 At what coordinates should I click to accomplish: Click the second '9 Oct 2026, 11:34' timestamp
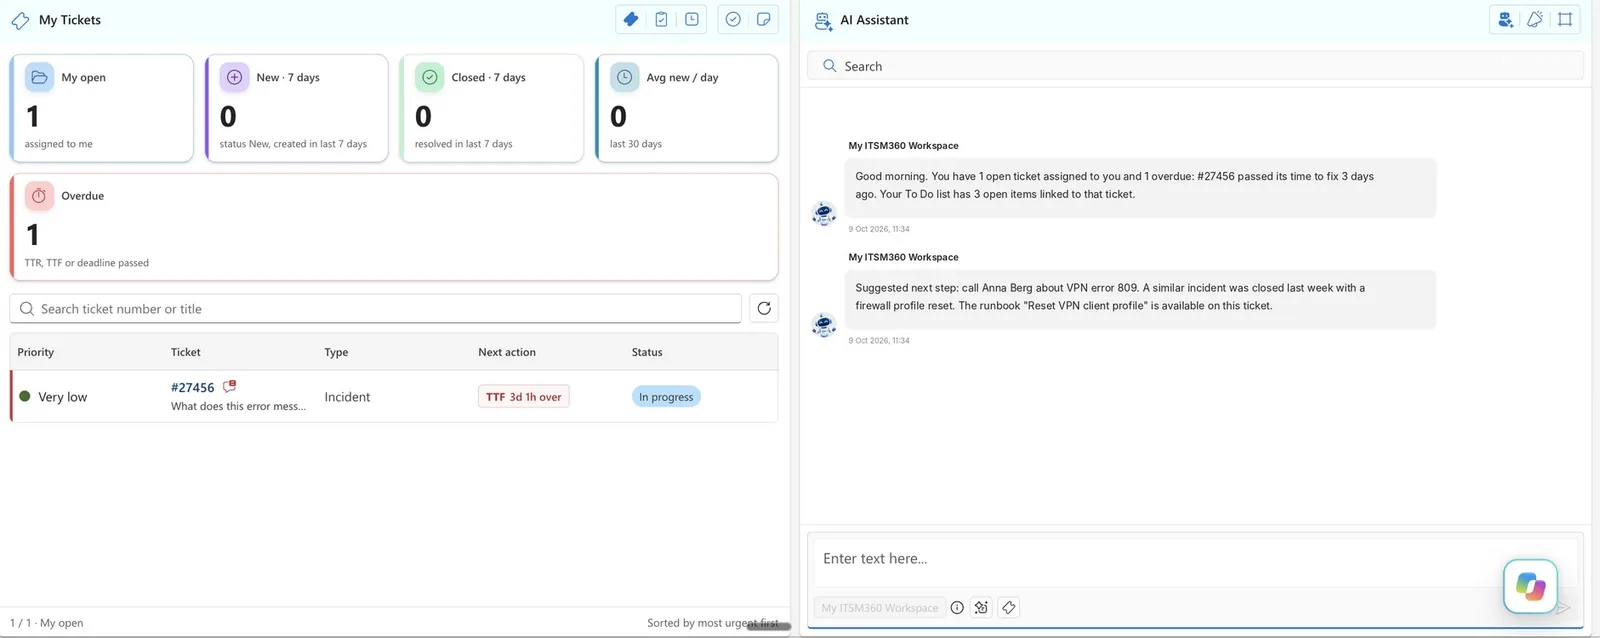coord(879,341)
